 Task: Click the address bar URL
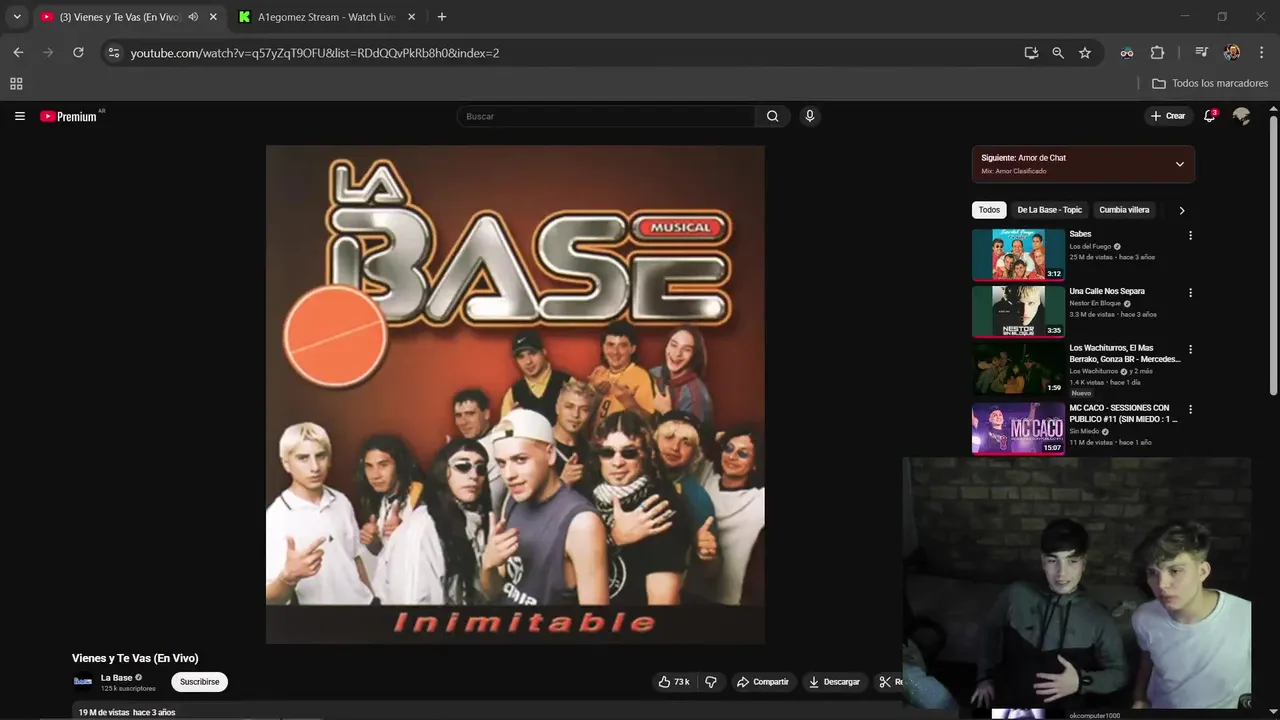coord(315,53)
